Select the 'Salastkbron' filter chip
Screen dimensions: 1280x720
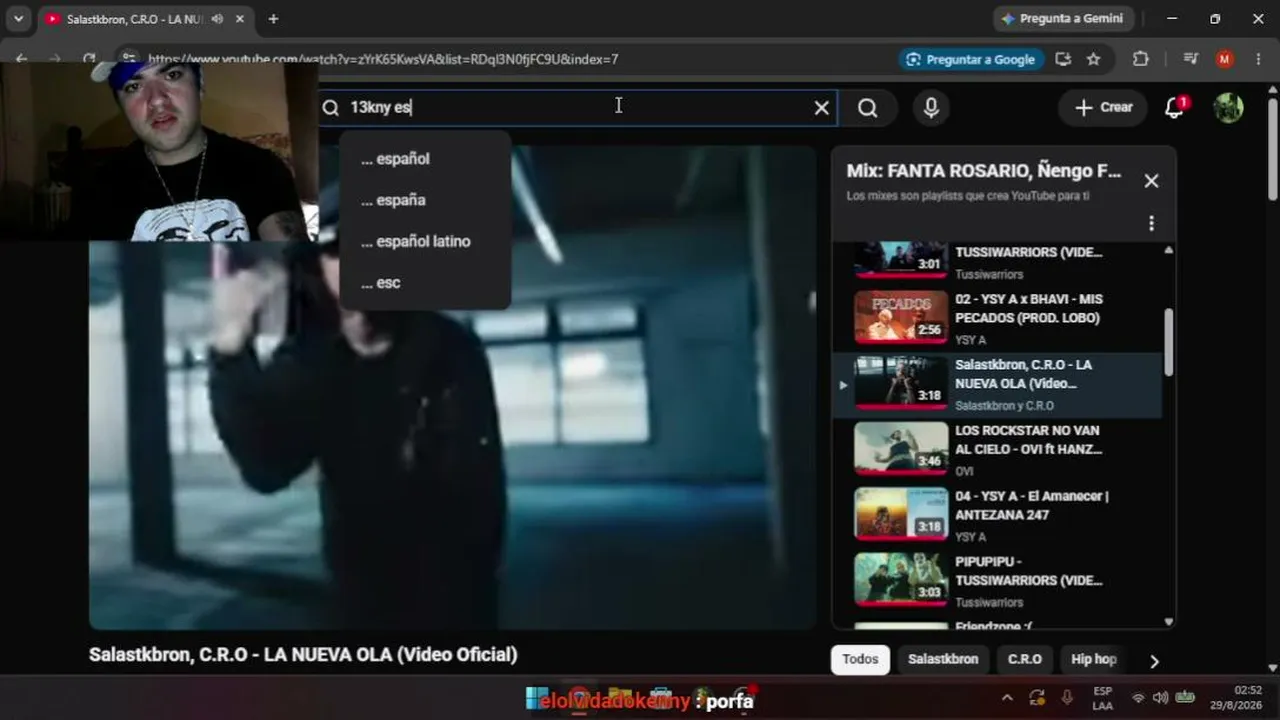[943, 659]
